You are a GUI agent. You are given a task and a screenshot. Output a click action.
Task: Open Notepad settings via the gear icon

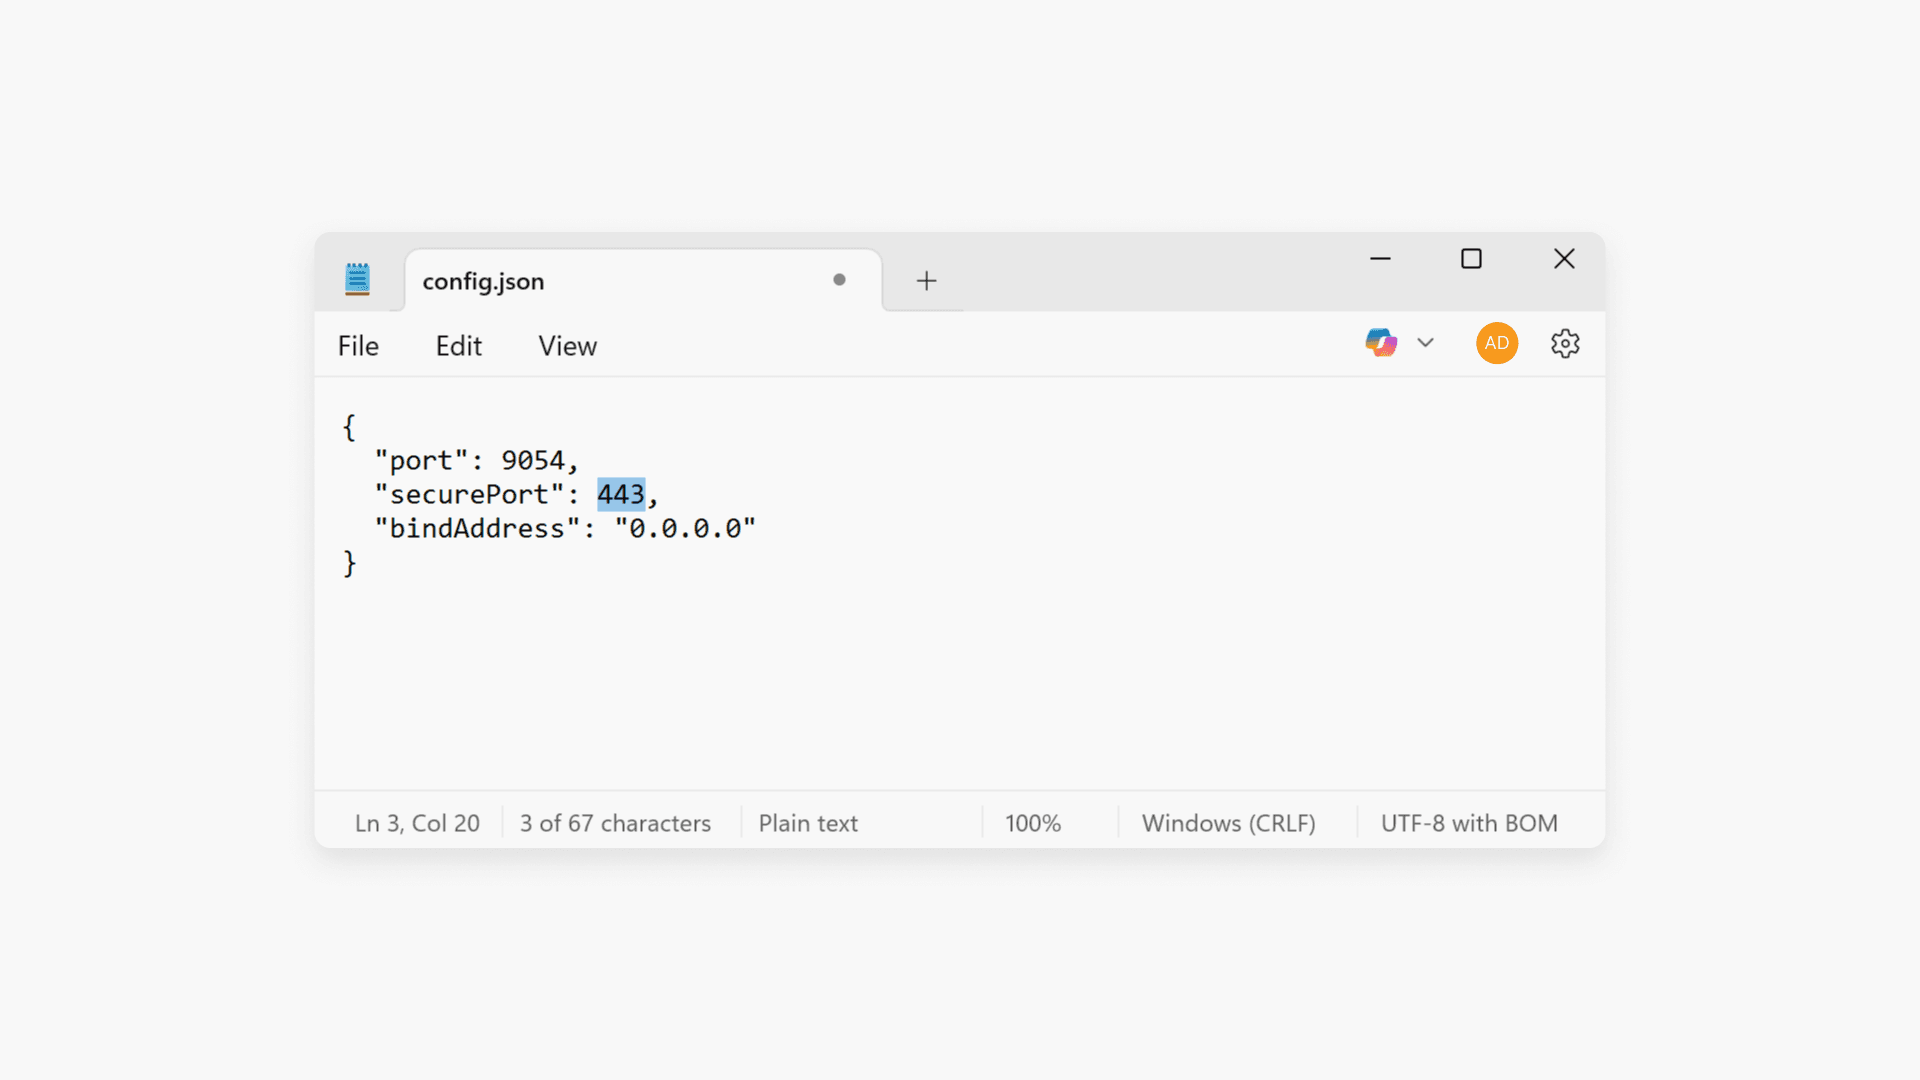pos(1564,343)
